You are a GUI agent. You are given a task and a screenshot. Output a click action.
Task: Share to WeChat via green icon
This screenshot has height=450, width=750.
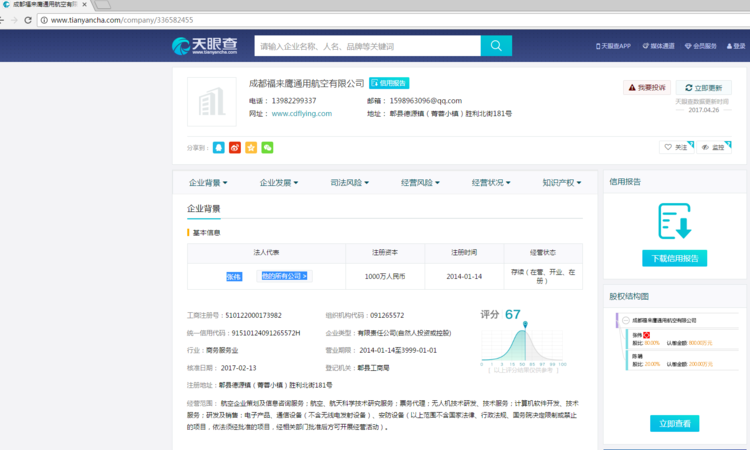(267, 147)
